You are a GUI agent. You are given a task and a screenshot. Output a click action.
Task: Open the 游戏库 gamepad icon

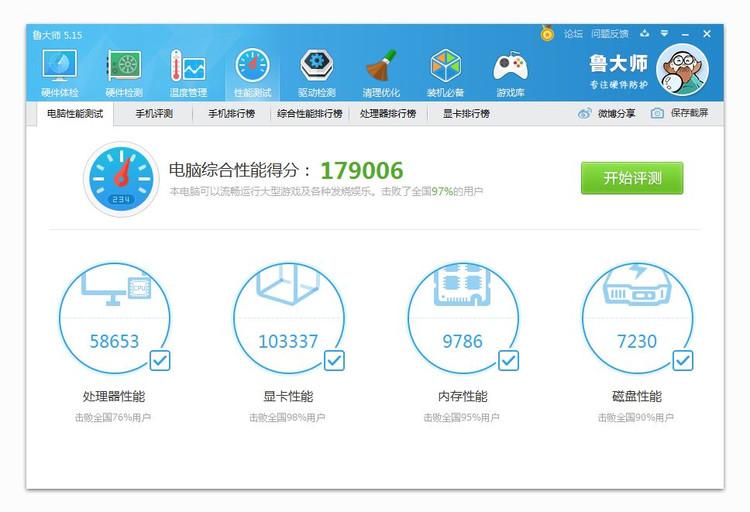[510, 73]
